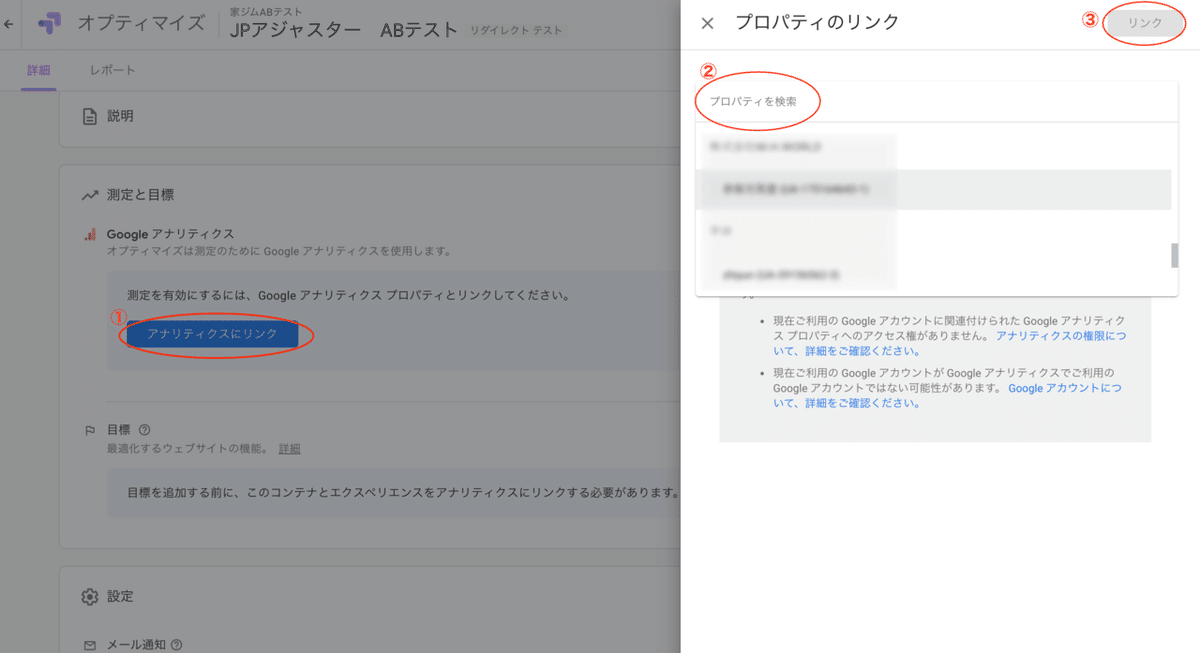
Task: Click the リンク button in the panel header
Action: pyautogui.click(x=1144, y=22)
